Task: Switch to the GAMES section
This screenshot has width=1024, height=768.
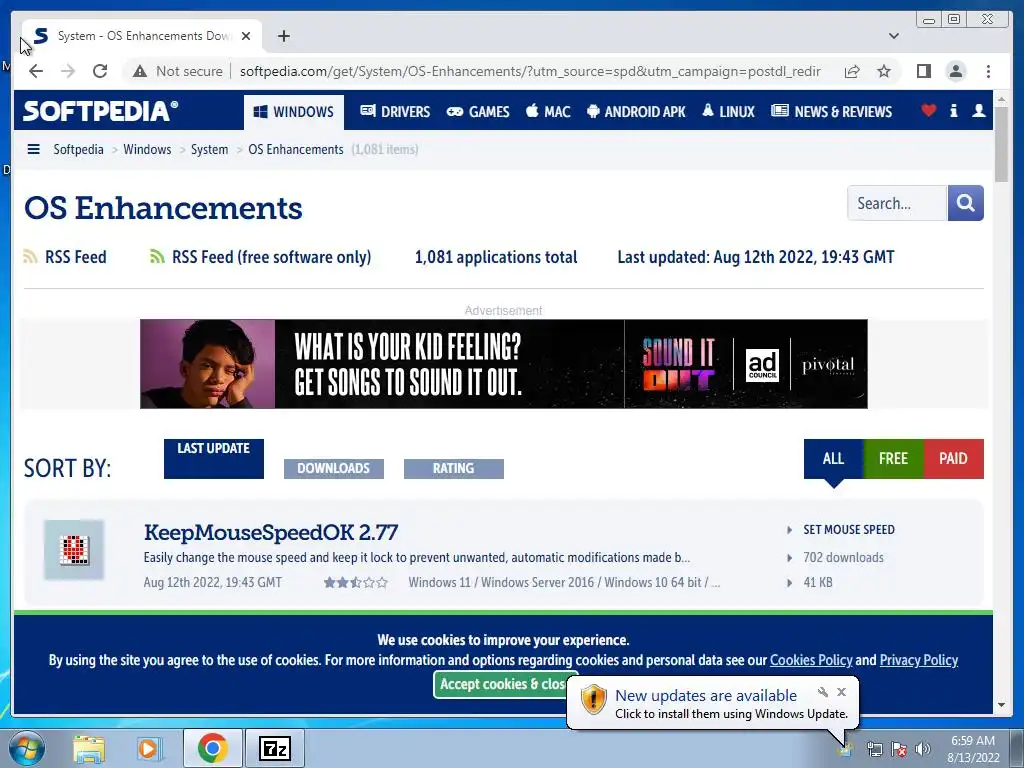Action: [x=478, y=112]
